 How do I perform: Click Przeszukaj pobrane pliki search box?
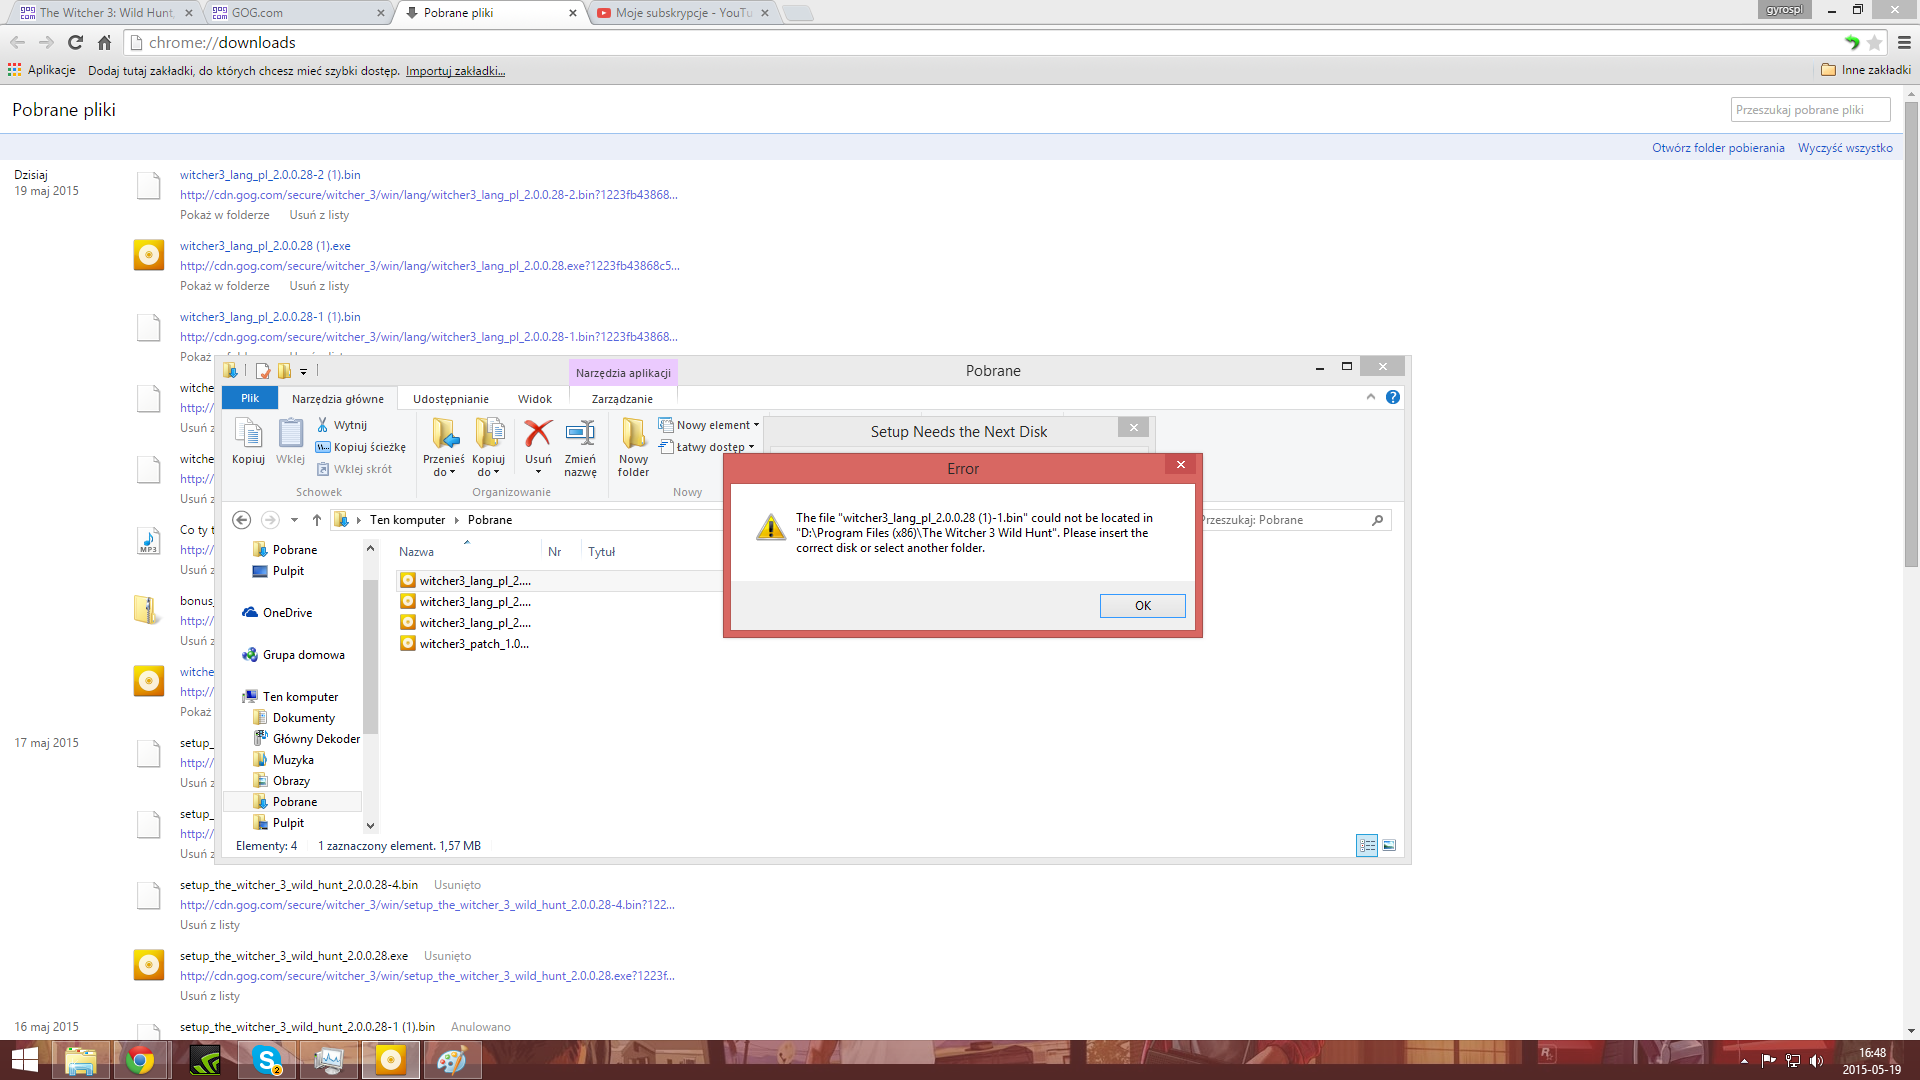1810,110
